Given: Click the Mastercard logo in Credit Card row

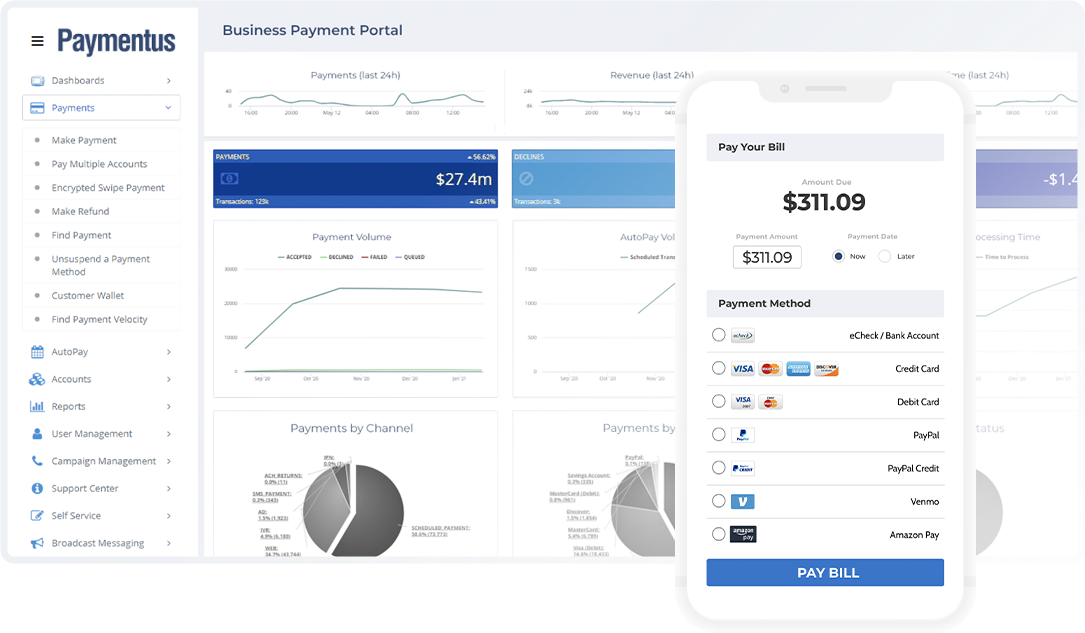Looking at the screenshot, I should click(x=770, y=369).
